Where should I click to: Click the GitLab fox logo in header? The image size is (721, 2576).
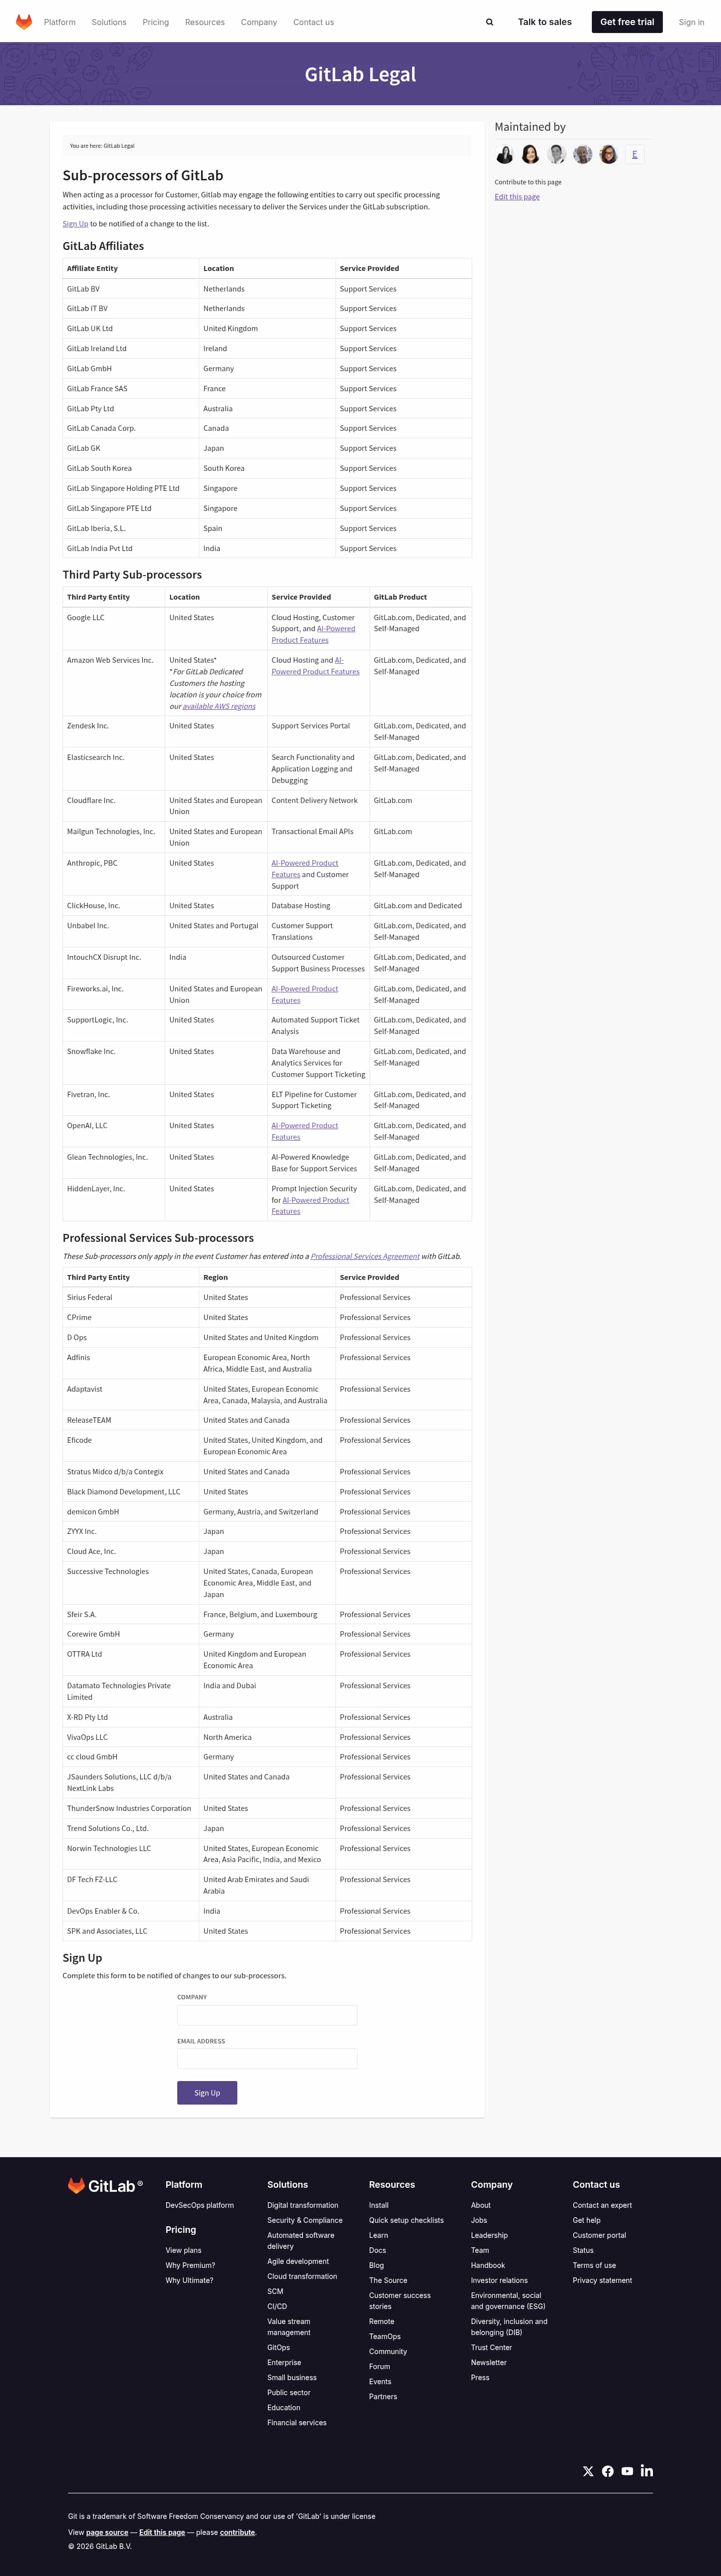tap(24, 22)
